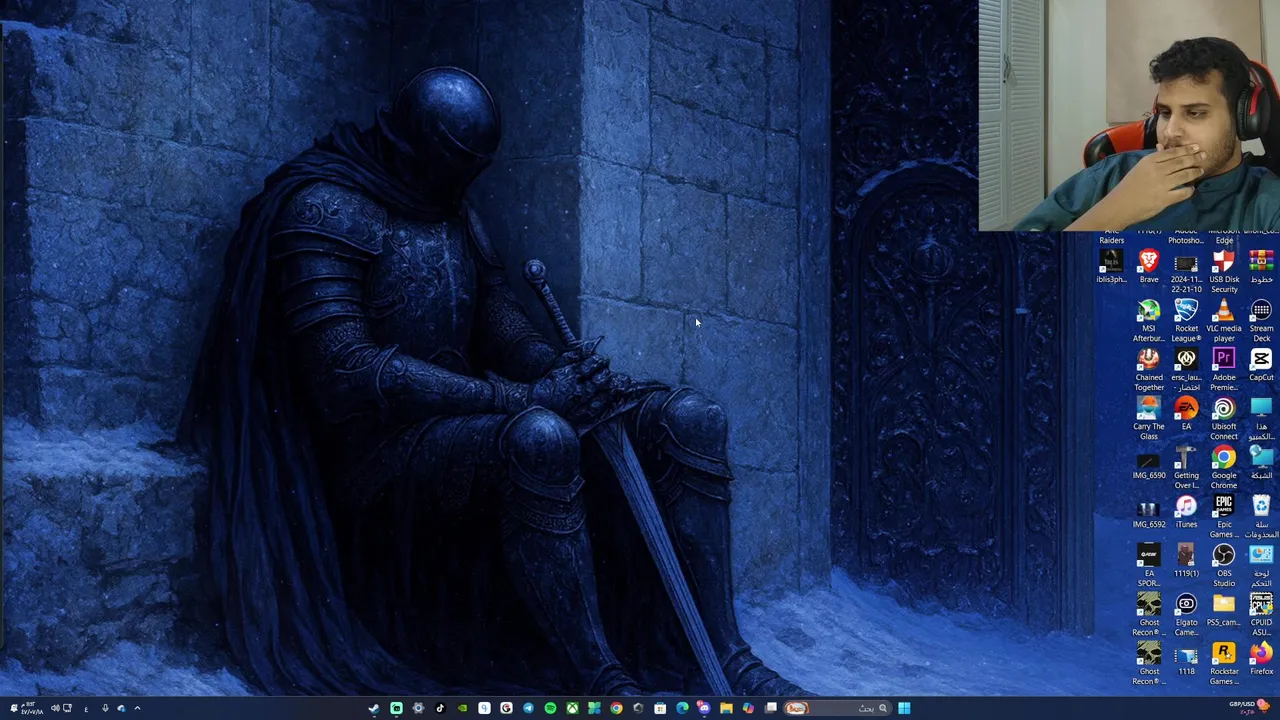The width and height of the screenshot is (1280, 720).
Task: Select the EA SPORTS game shortcut
Action: 1149,565
